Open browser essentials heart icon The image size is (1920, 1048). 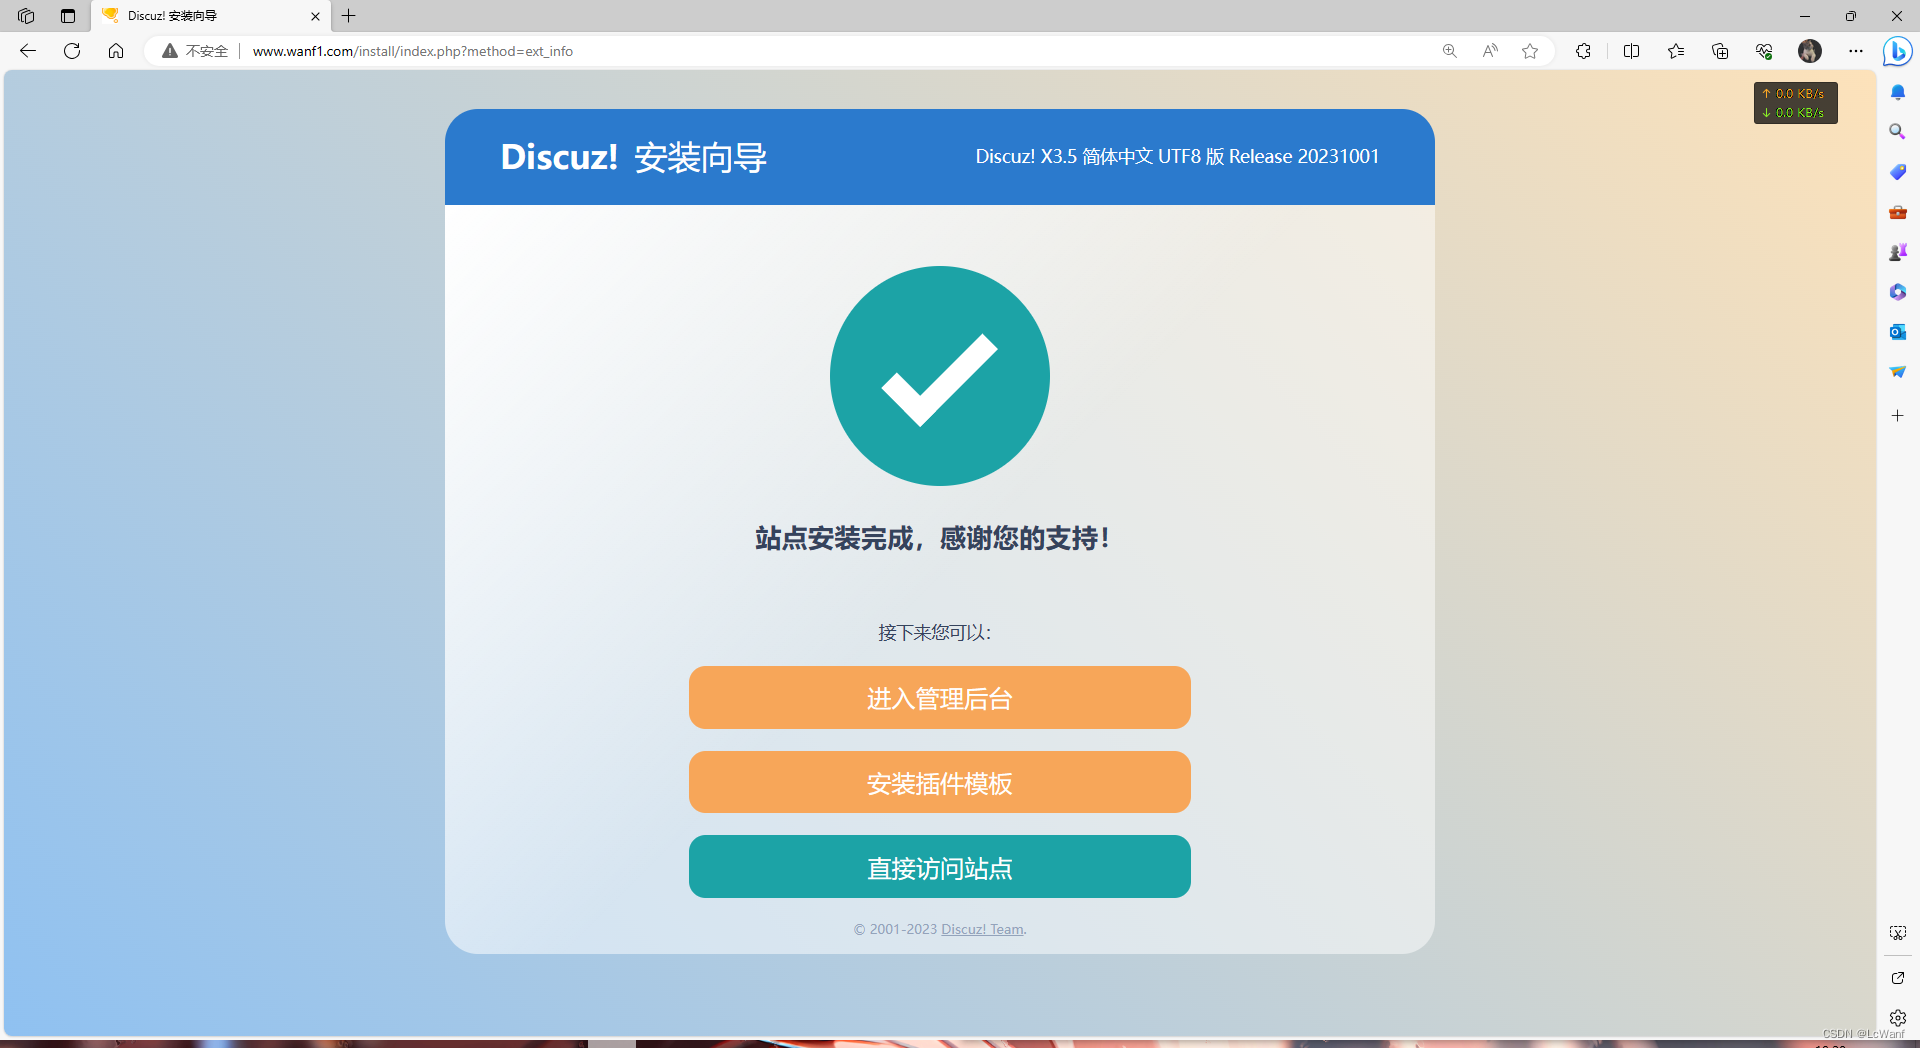click(1764, 51)
